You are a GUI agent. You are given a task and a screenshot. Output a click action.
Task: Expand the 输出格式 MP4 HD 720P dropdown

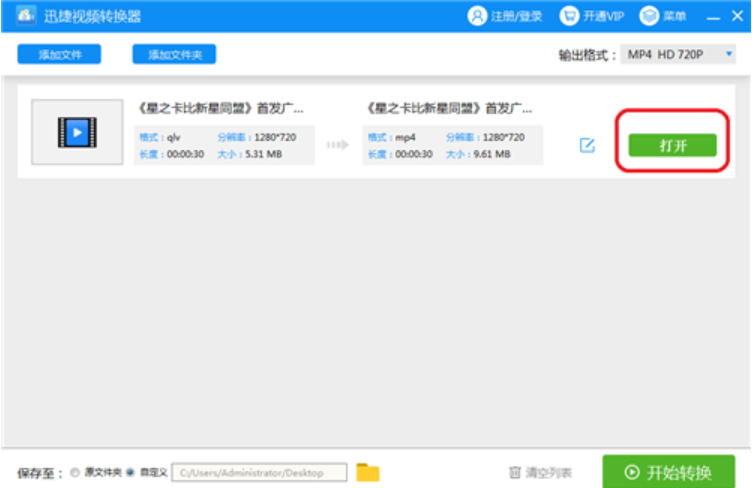point(670,55)
